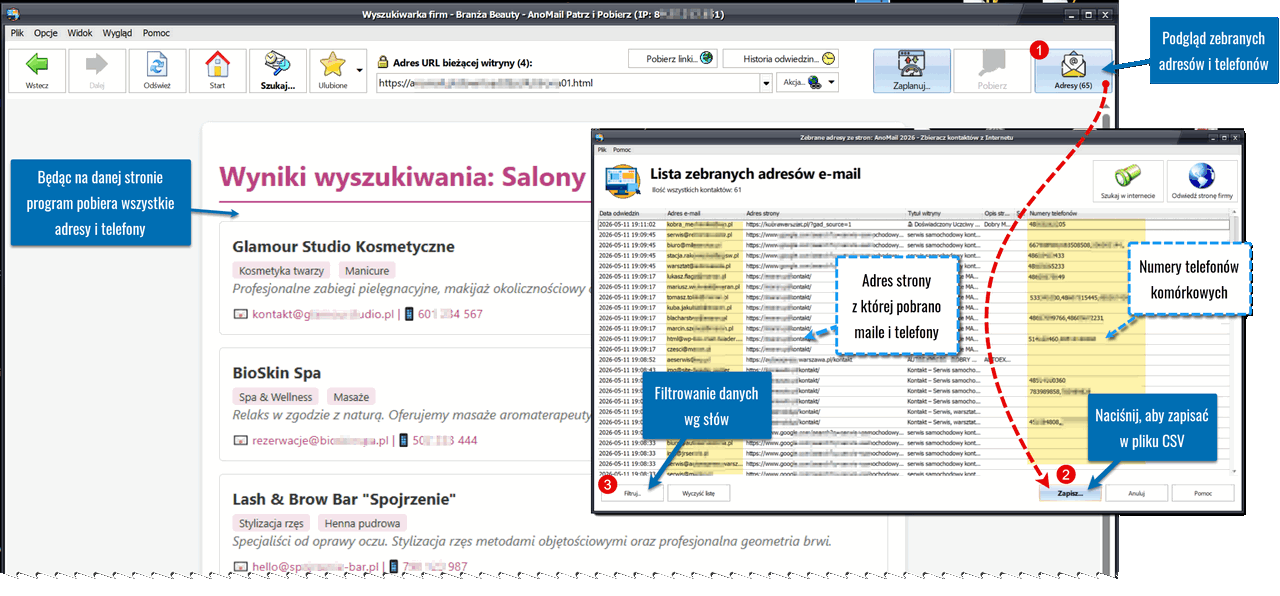Click the Kosmetyka twarzy tag
Screen dimensions: 1280x596
point(283,270)
